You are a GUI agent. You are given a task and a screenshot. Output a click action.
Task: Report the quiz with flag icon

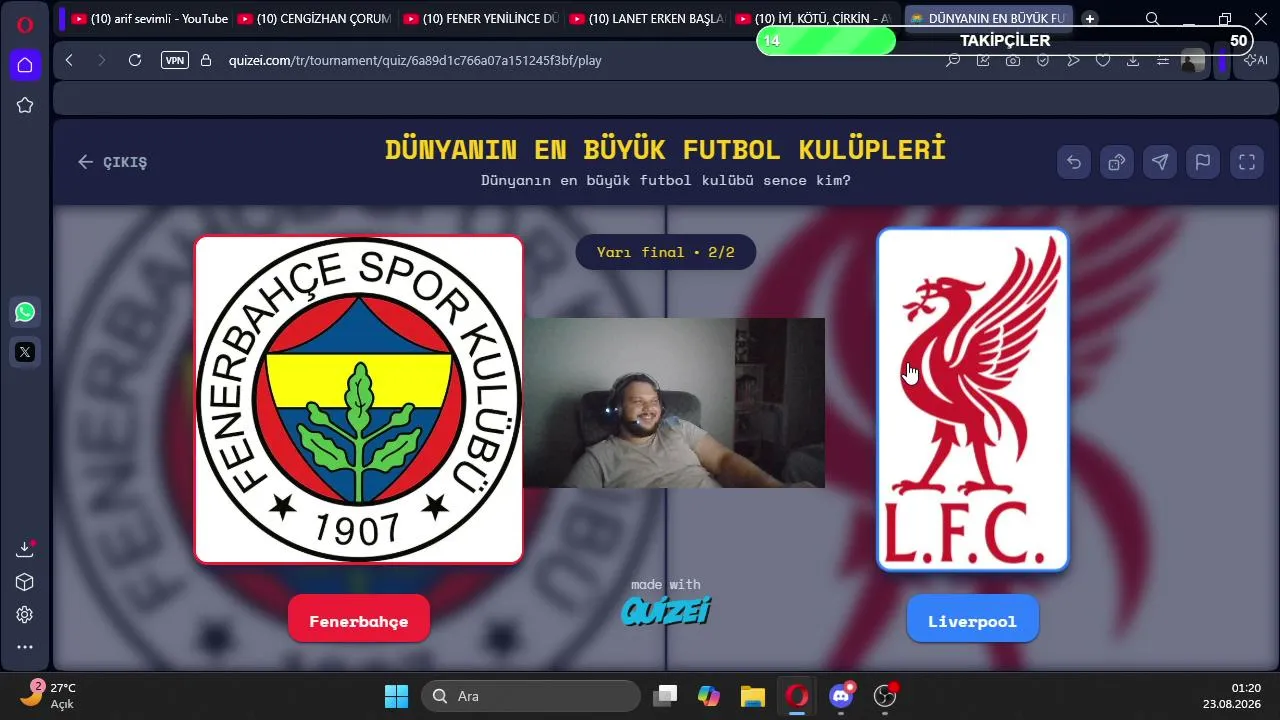pos(1203,162)
